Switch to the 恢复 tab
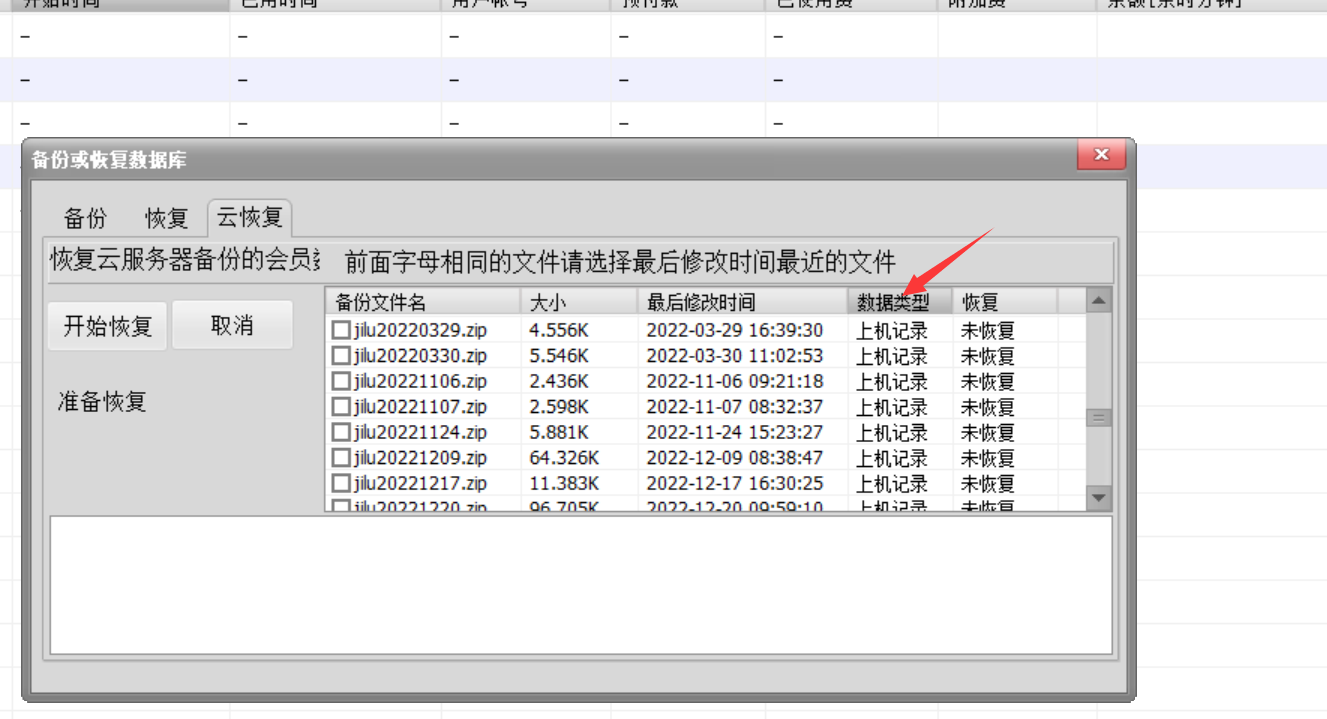This screenshot has height=719, width=1327. point(167,218)
